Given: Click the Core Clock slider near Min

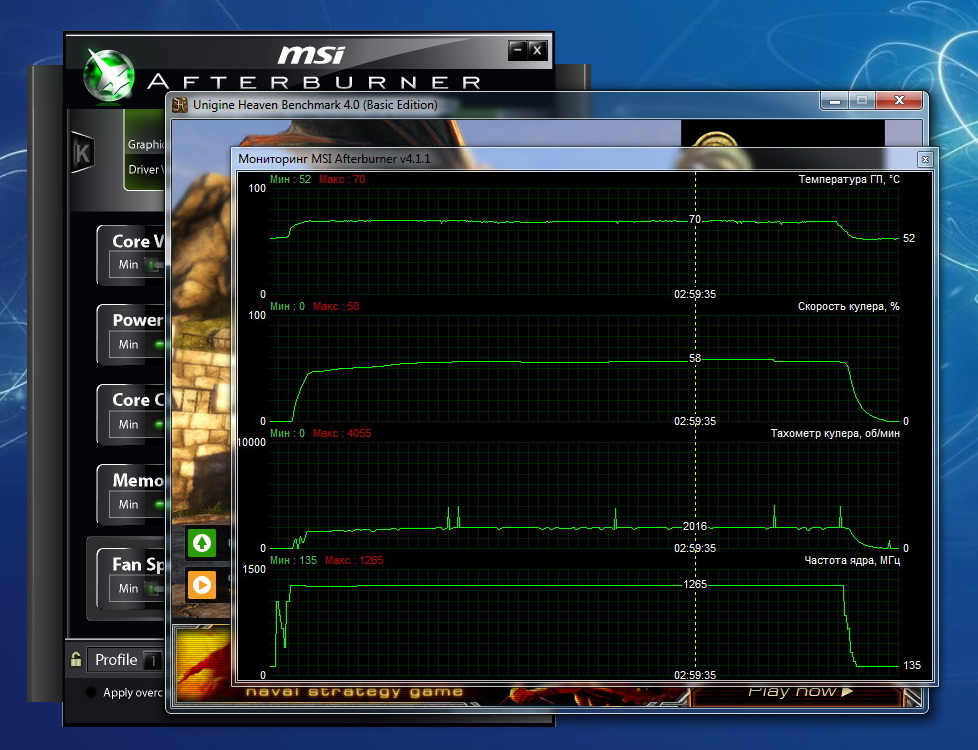Looking at the screenshot, I should (x=160, y=424).
